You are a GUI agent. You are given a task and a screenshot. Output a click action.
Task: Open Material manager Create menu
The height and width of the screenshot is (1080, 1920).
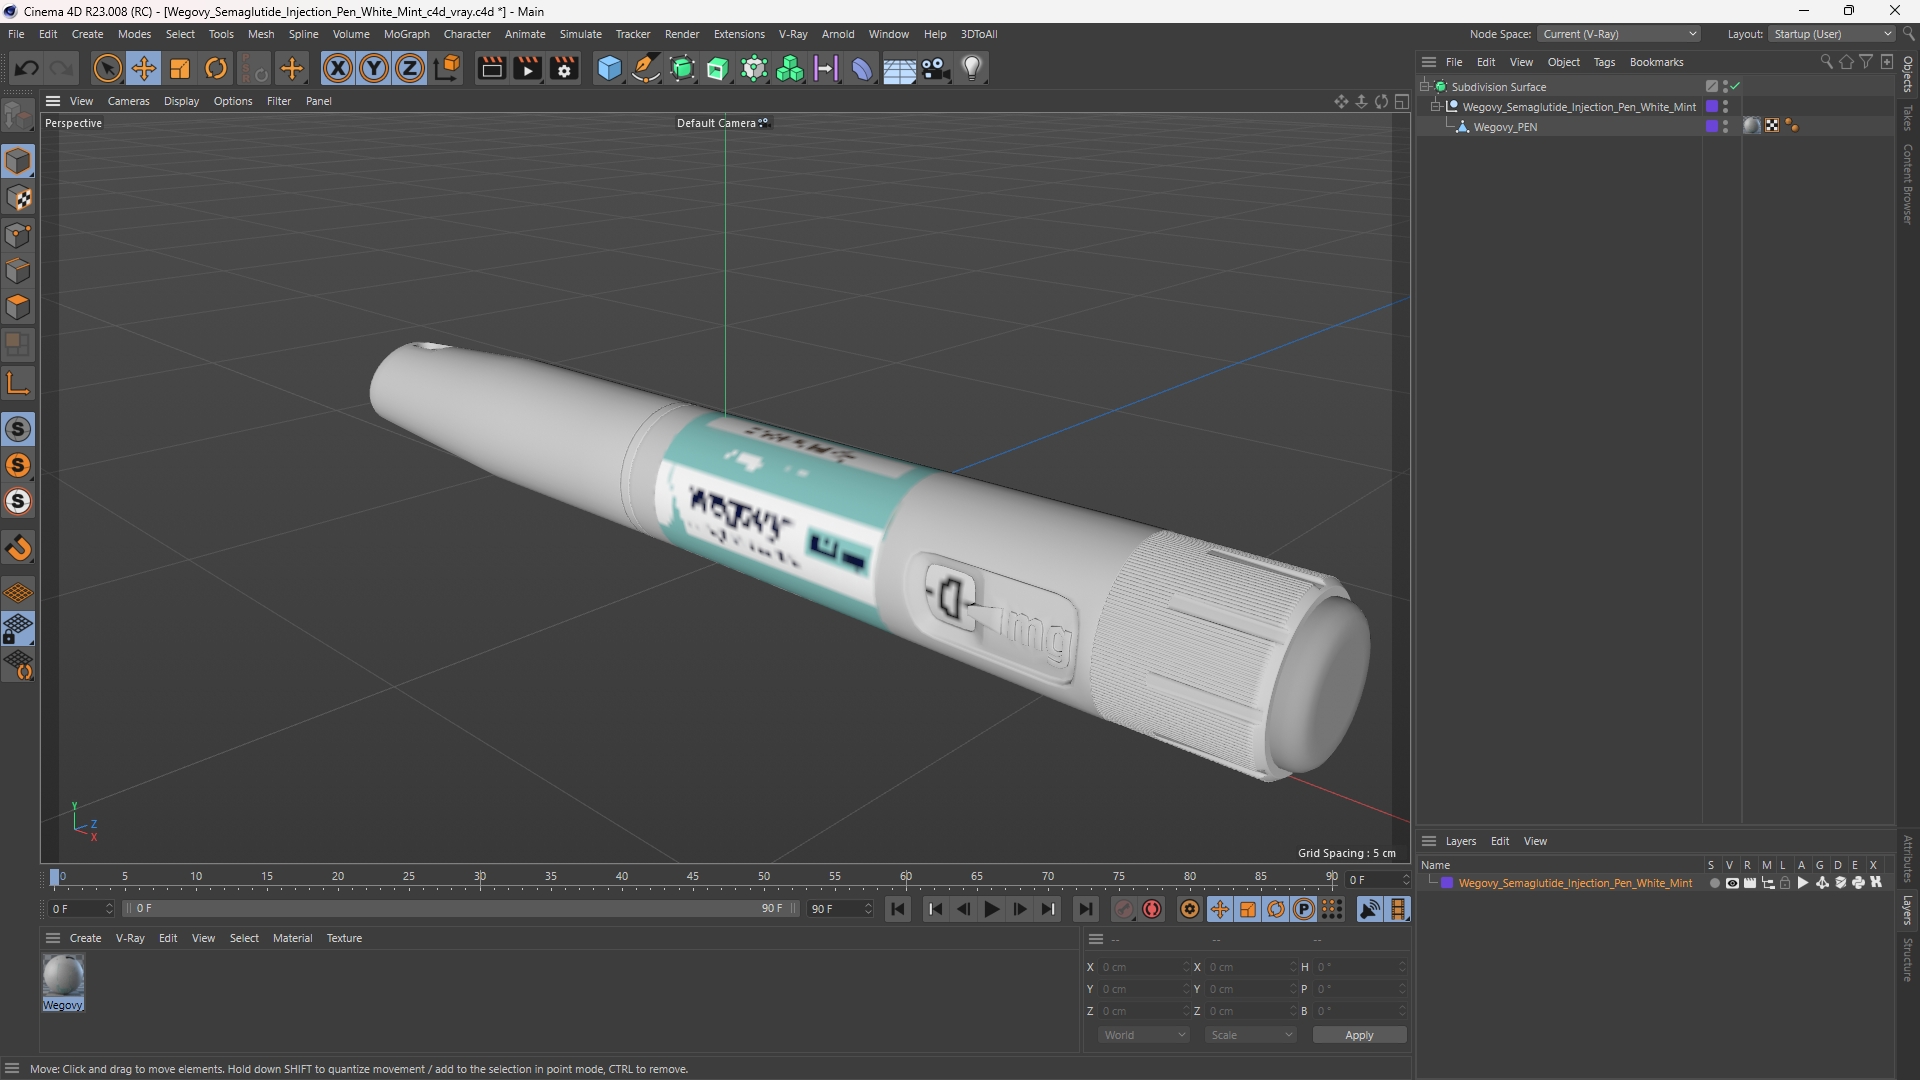[x=85, y=938]
